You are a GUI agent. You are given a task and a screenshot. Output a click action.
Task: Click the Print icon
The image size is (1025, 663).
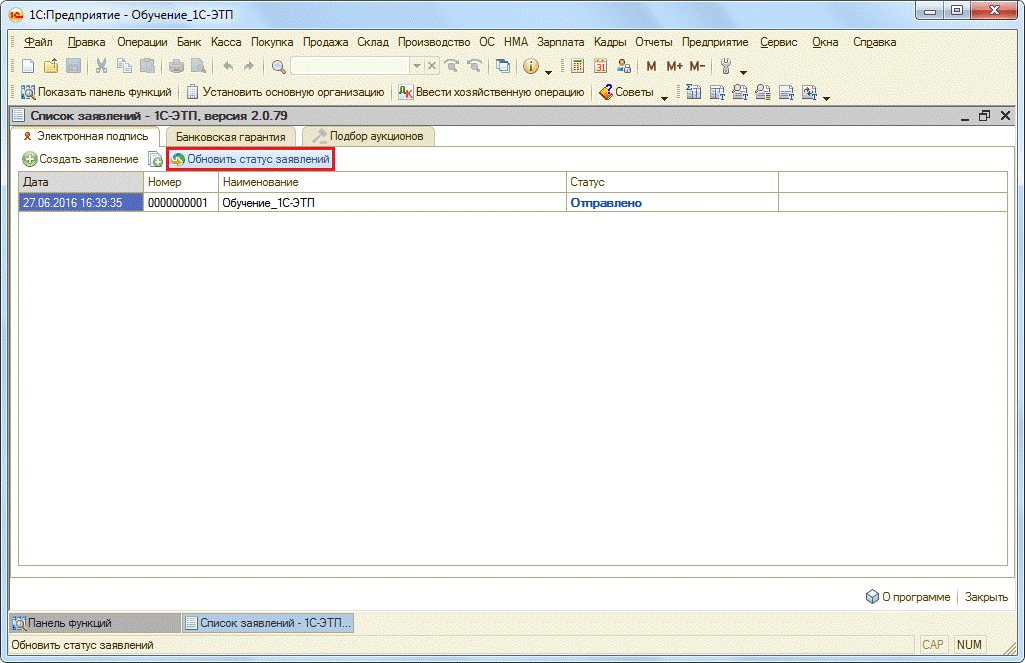click(176, 66)
